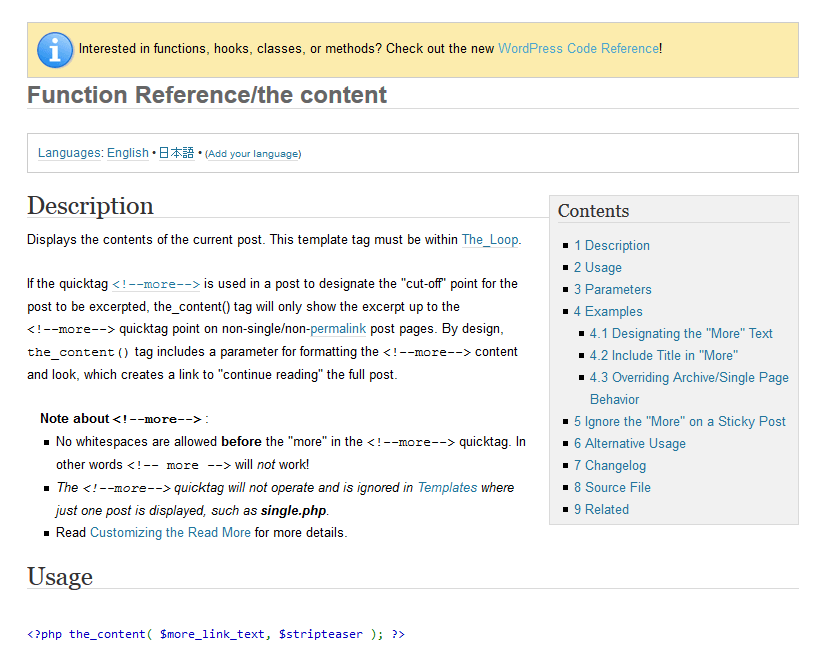
Task: Click the Contents box heading
Action: click(594, 211)
